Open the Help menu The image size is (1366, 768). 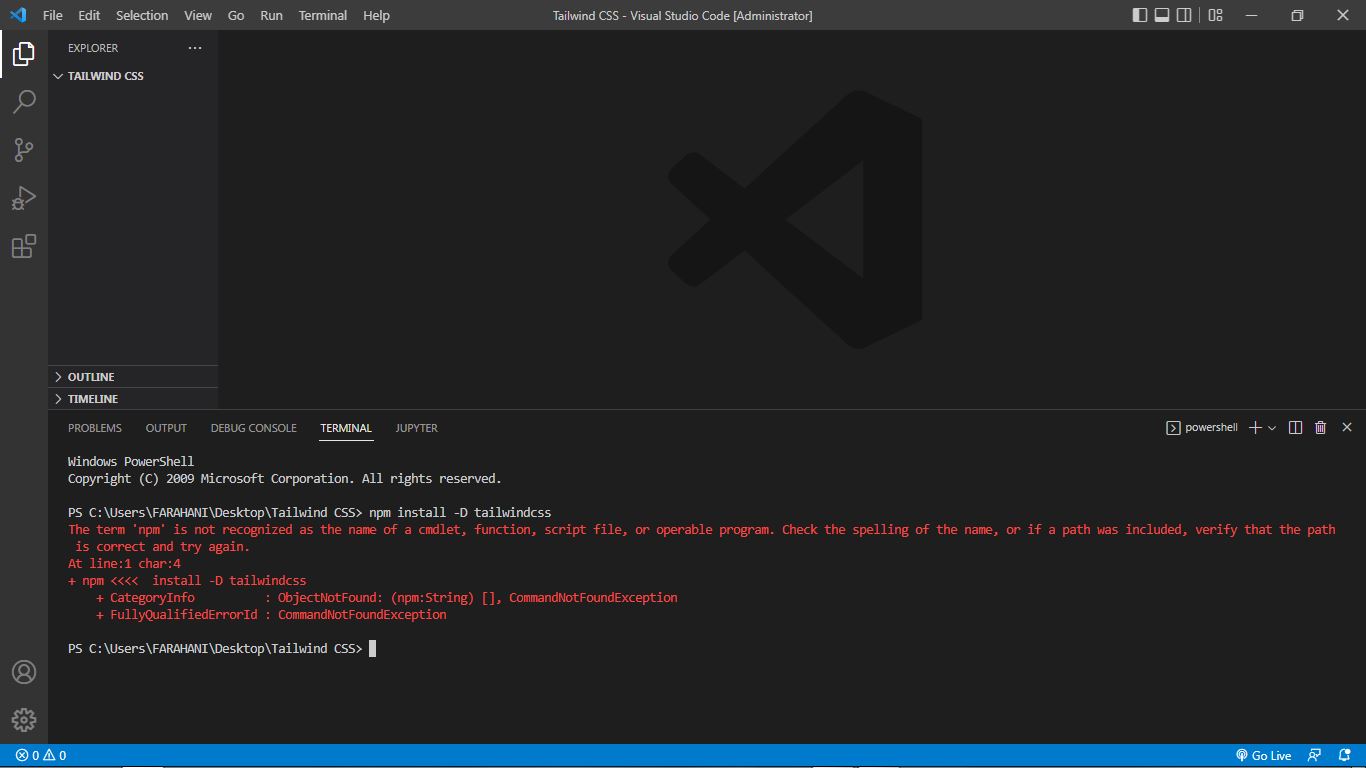[376, 15]
